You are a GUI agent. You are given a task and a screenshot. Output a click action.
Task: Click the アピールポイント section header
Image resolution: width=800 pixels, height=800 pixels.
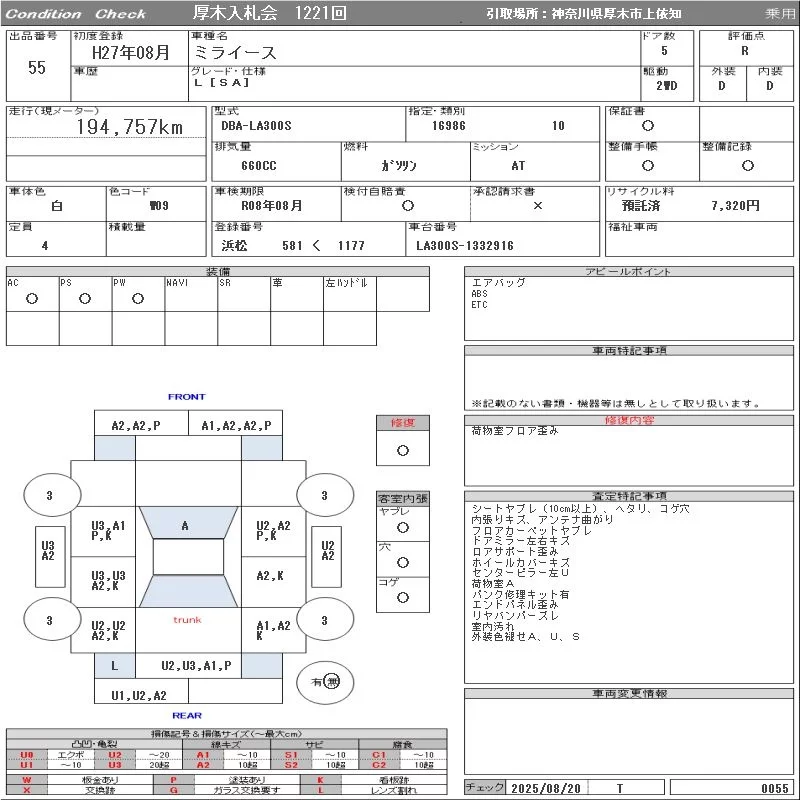point(630,272)
